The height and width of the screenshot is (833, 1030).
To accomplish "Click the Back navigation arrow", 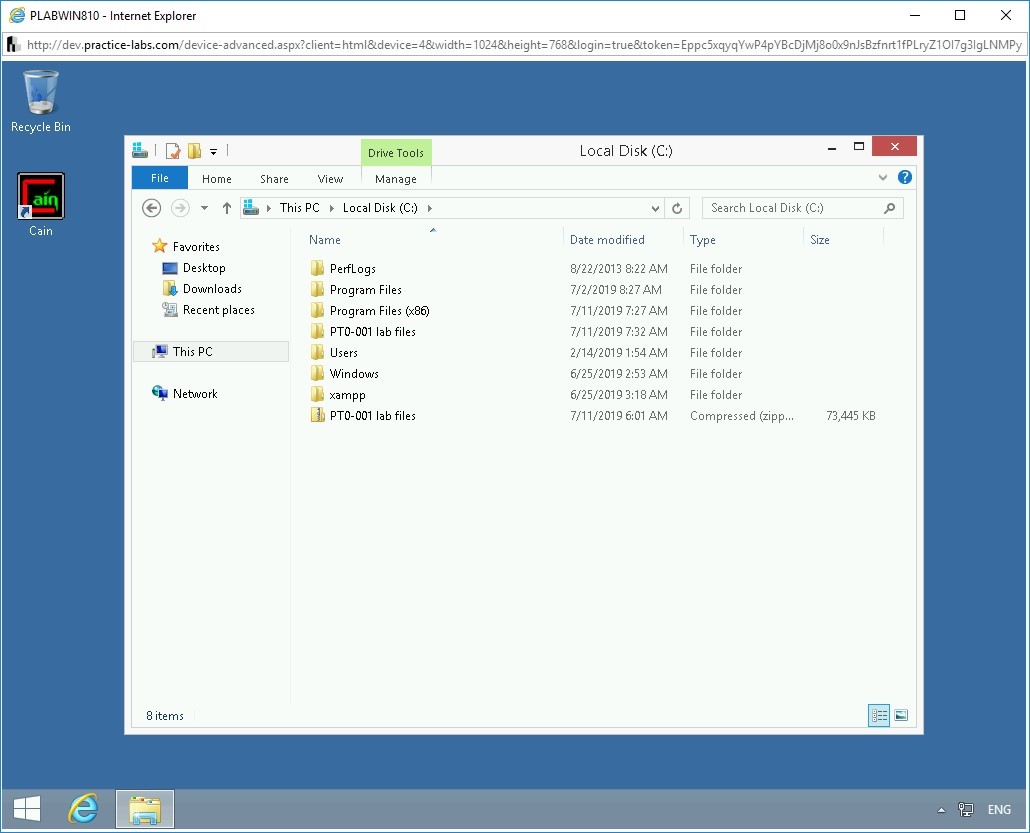I will [151, 208].
